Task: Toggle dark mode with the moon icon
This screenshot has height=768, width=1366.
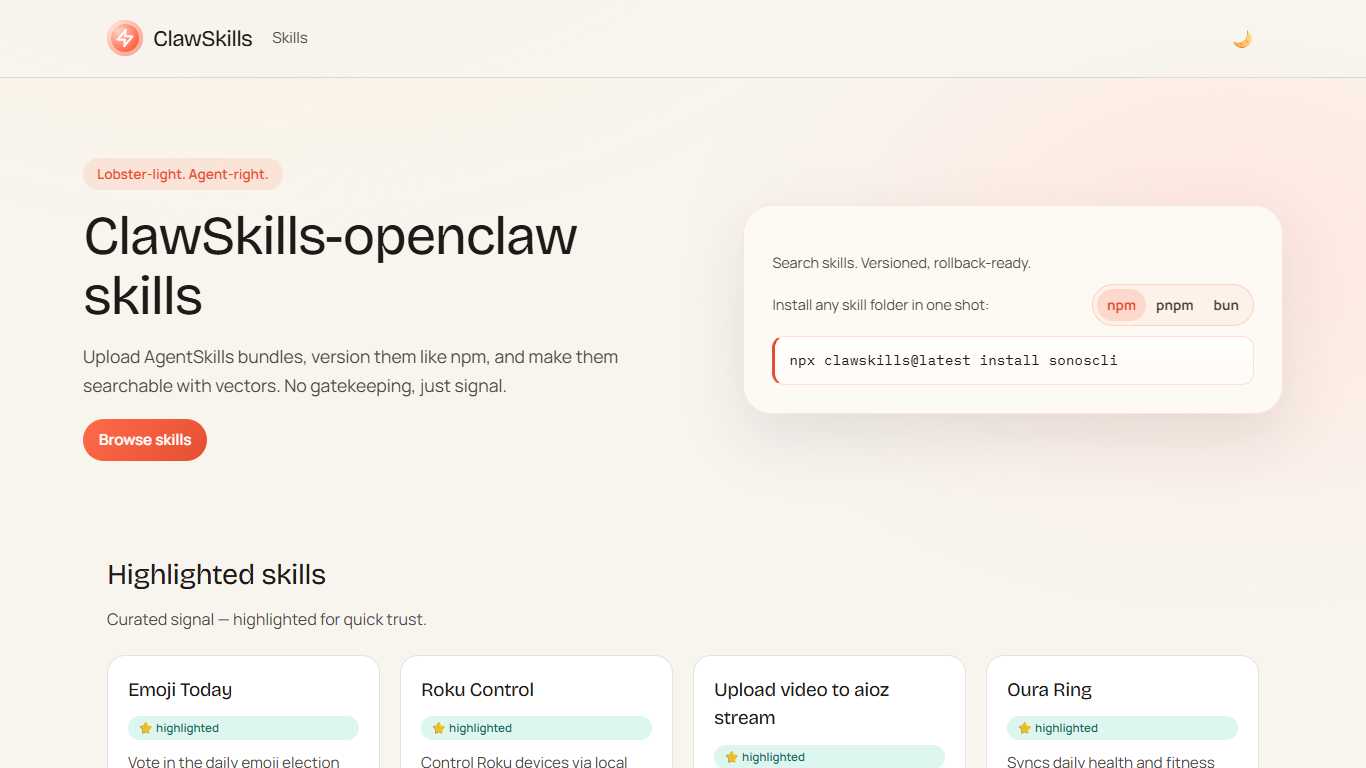Action: pyautogui.click(x=1242, y=39)
